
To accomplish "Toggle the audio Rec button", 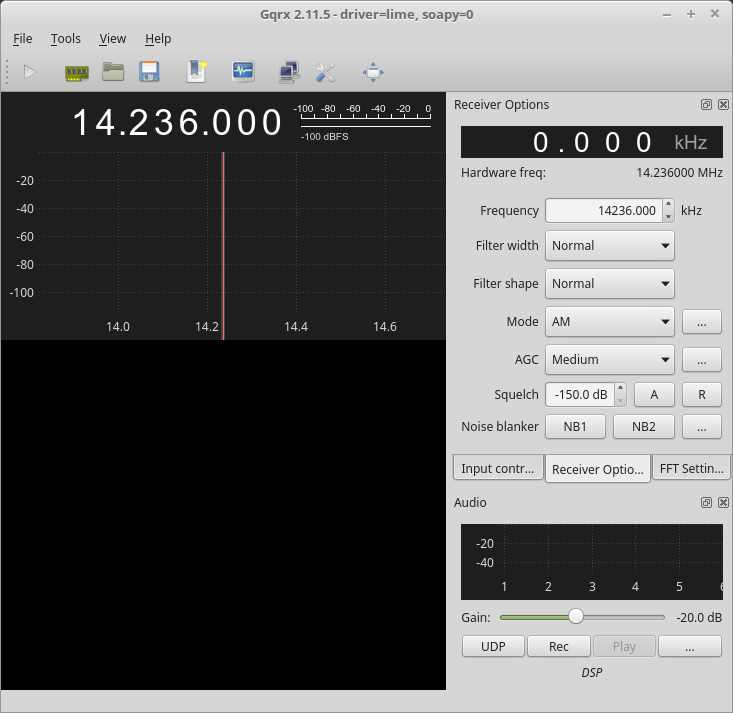I will [x=558, y=647].
